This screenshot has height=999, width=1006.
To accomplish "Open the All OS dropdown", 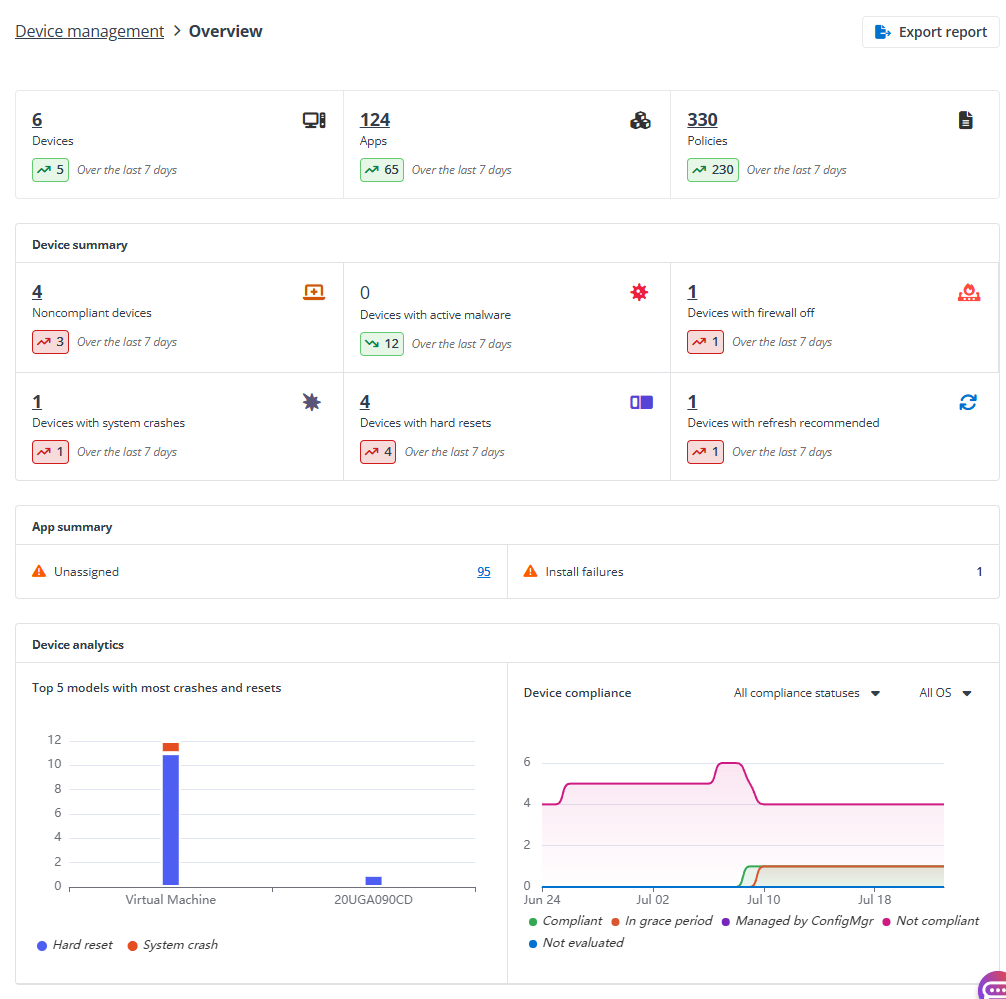I will 942,692.
